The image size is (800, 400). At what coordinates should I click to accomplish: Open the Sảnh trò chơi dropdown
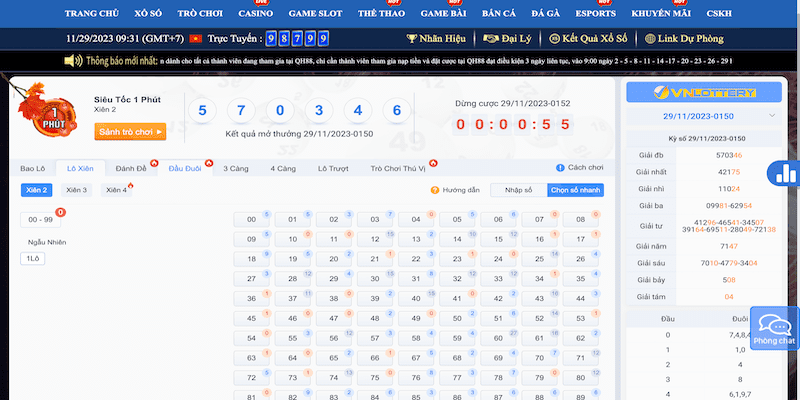tap(129, 131)
